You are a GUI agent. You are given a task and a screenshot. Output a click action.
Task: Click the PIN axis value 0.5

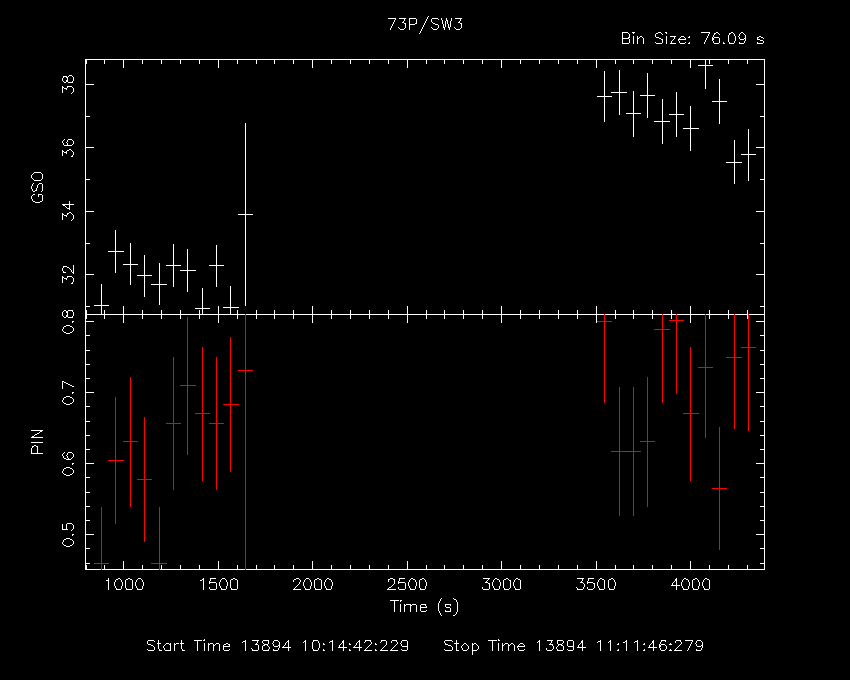tap(68, 535)
